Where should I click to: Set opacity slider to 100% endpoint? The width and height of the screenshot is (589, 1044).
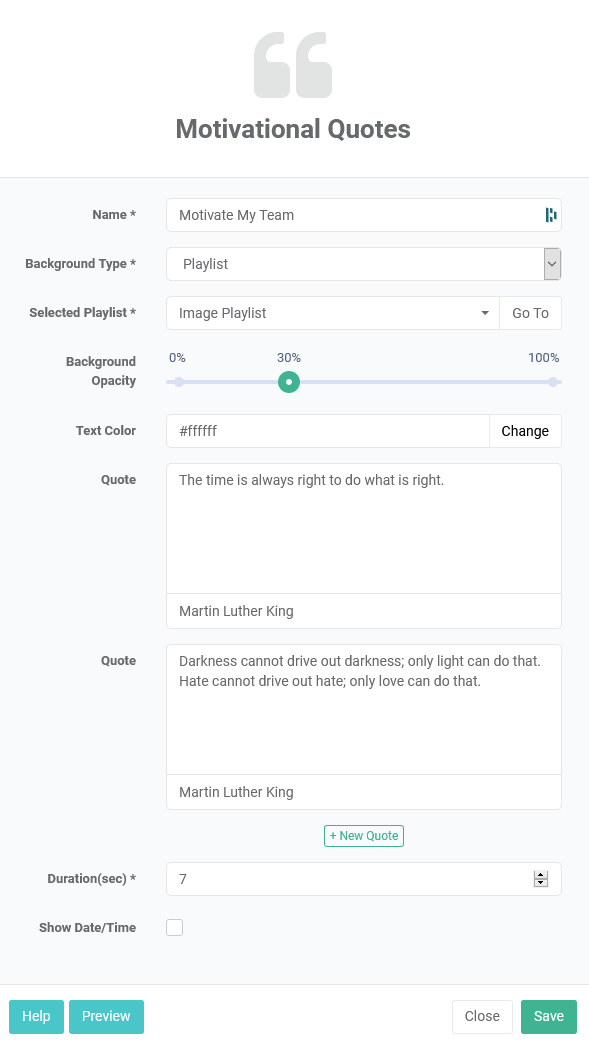click(x=553, y=382)
